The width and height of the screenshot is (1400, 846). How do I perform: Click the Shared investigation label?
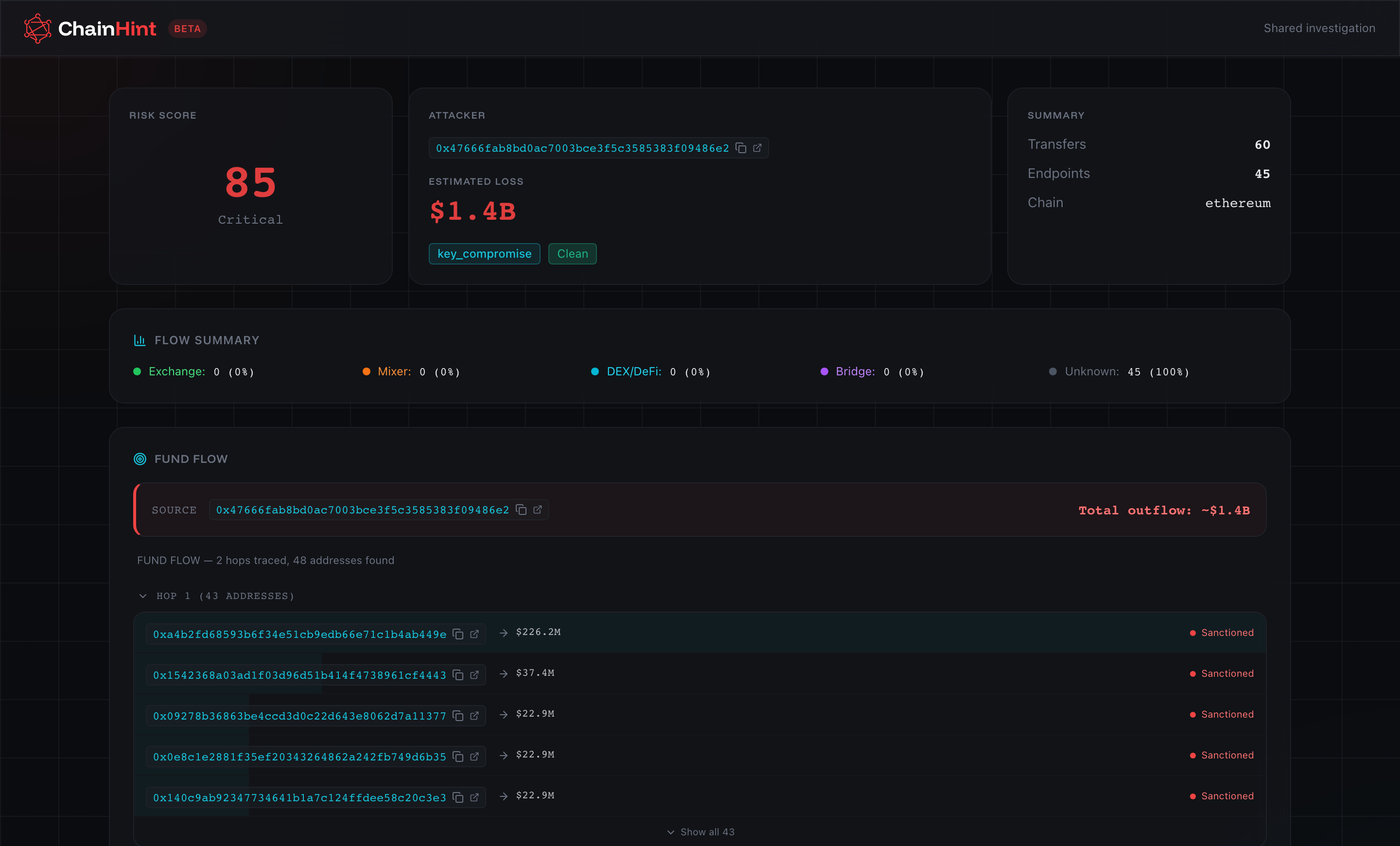point(1319,28)
